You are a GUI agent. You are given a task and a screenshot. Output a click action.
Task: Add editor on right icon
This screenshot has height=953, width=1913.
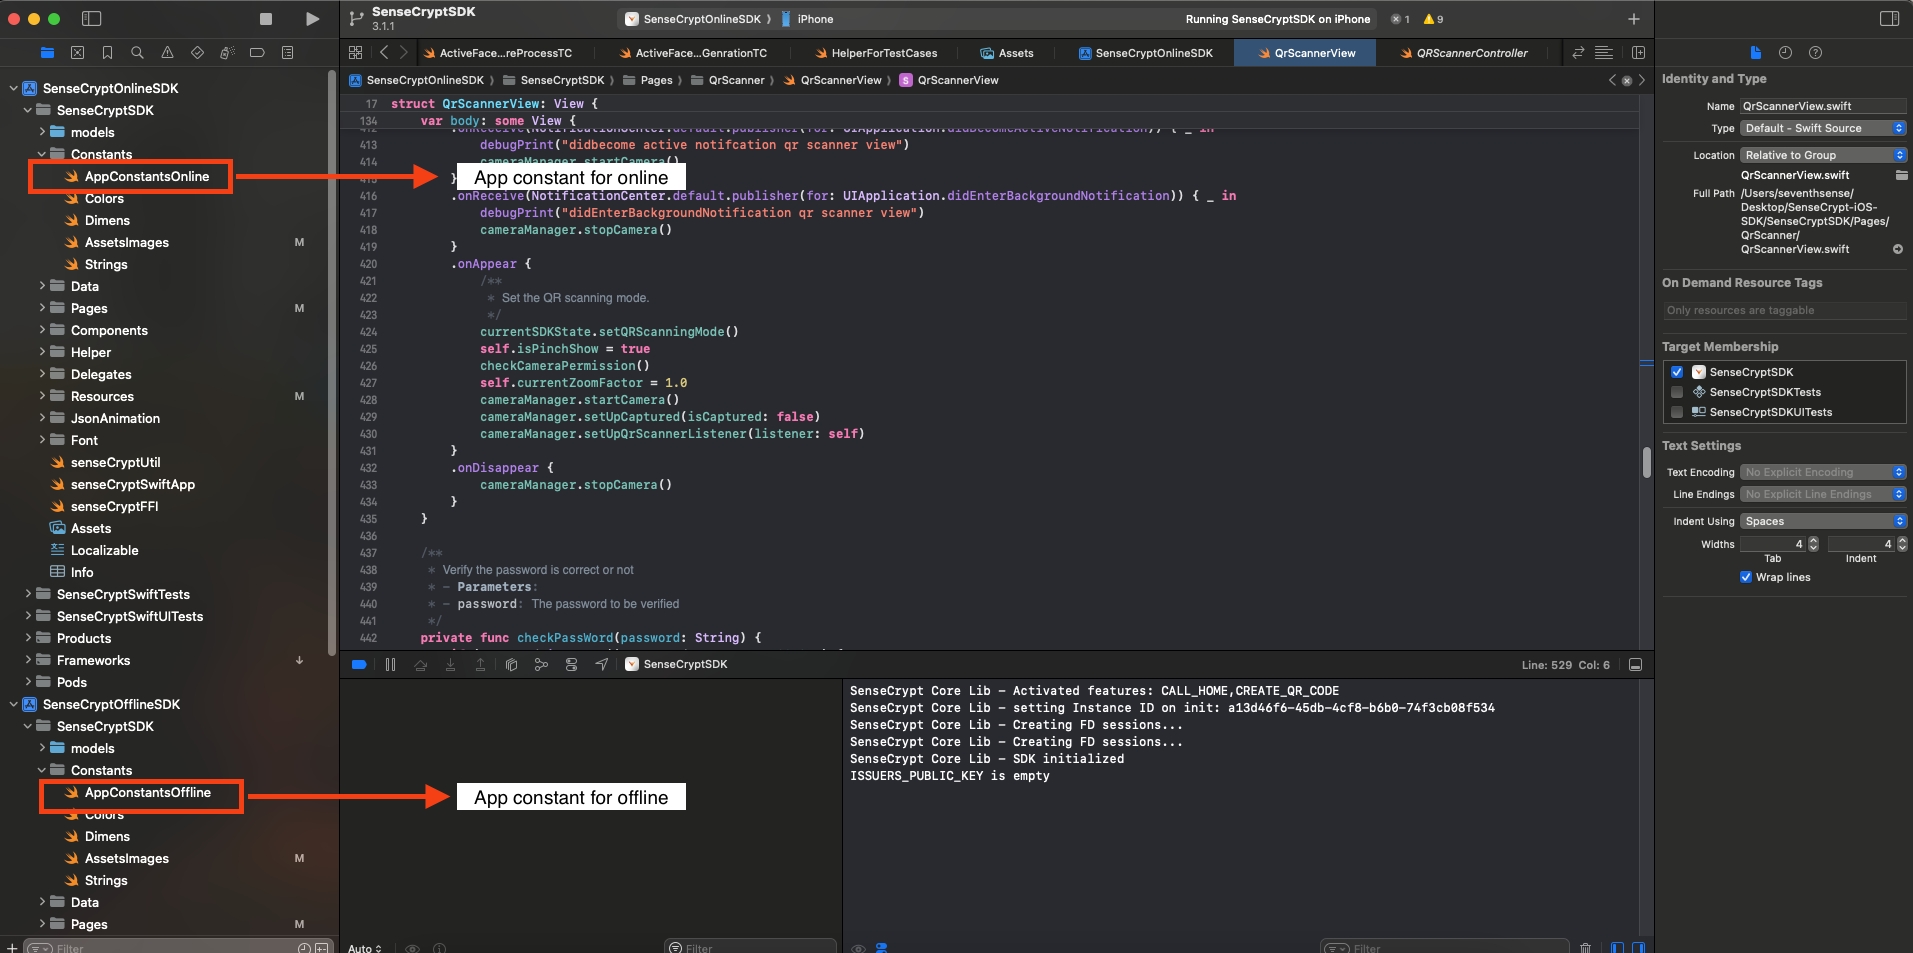coord(1638,53)
